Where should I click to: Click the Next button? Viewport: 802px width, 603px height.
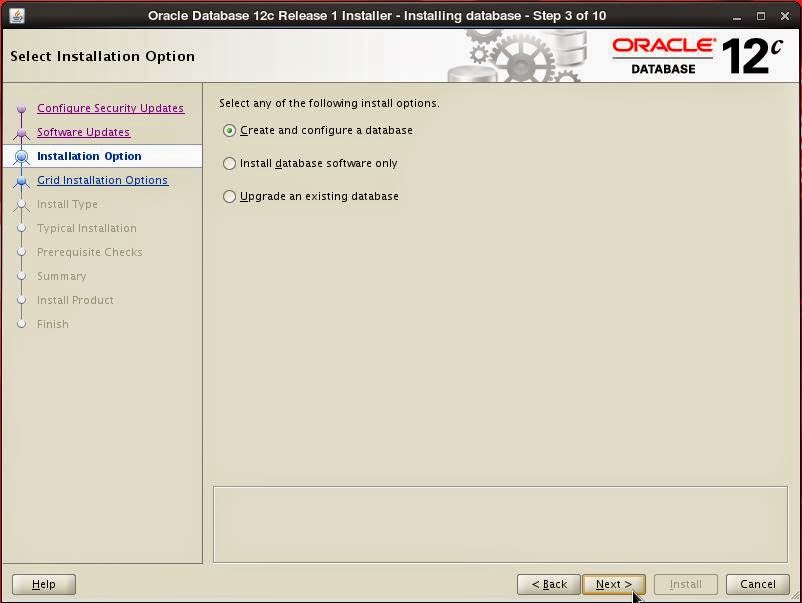coord(614,584)
